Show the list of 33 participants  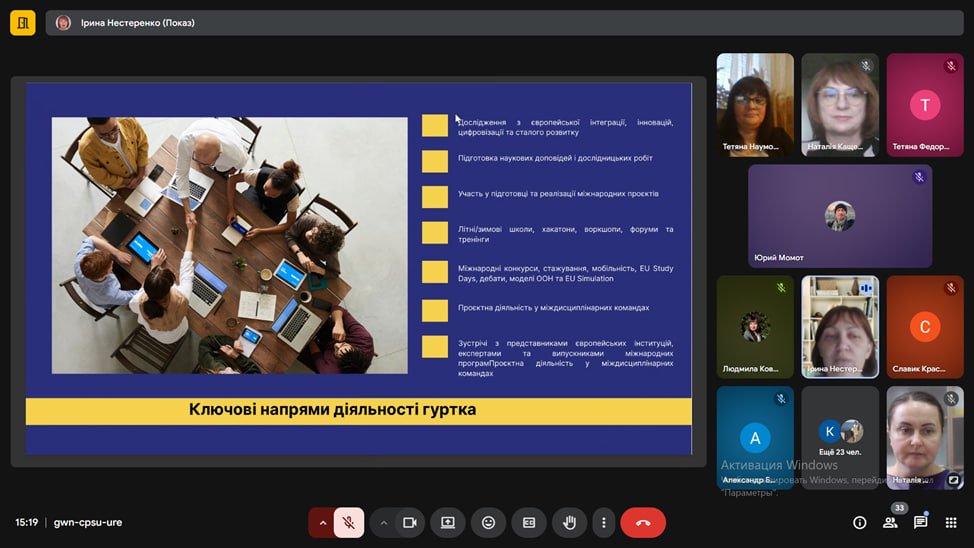(x=890, y=522)
